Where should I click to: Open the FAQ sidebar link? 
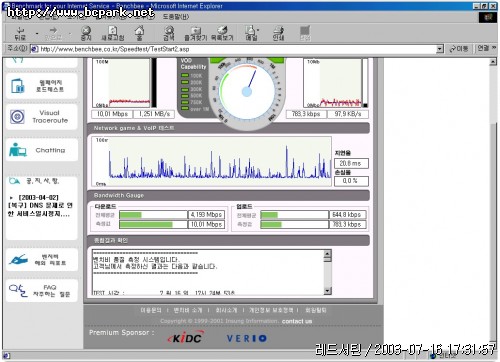(x=42, y=291)
